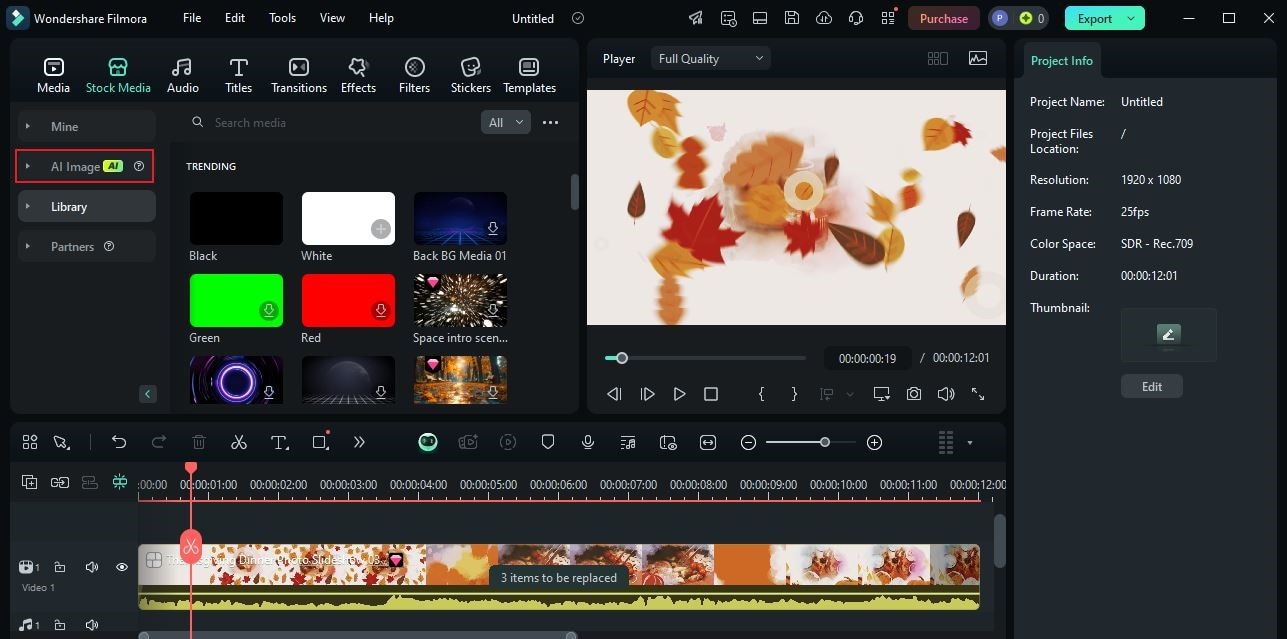Step to the previous frame

pos(615,394)
